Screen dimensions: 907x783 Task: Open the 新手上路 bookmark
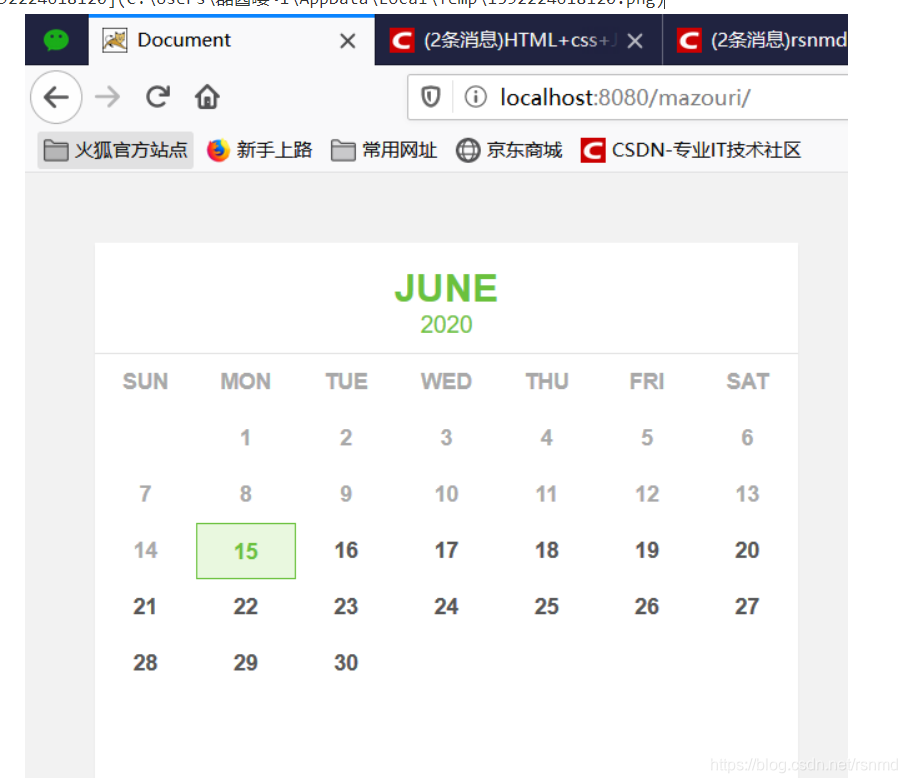pos(260,150)
